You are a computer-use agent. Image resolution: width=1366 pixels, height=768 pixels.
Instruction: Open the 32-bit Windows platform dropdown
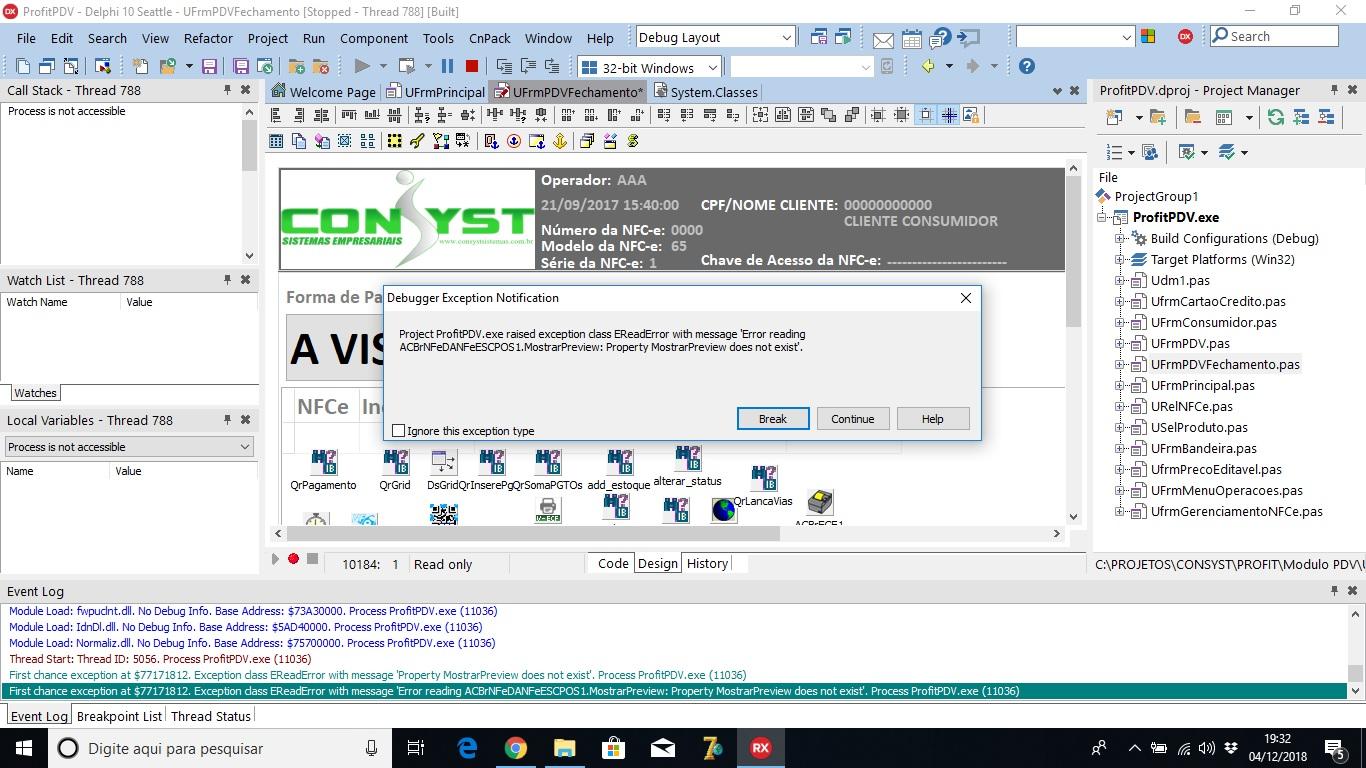[712, 67]
